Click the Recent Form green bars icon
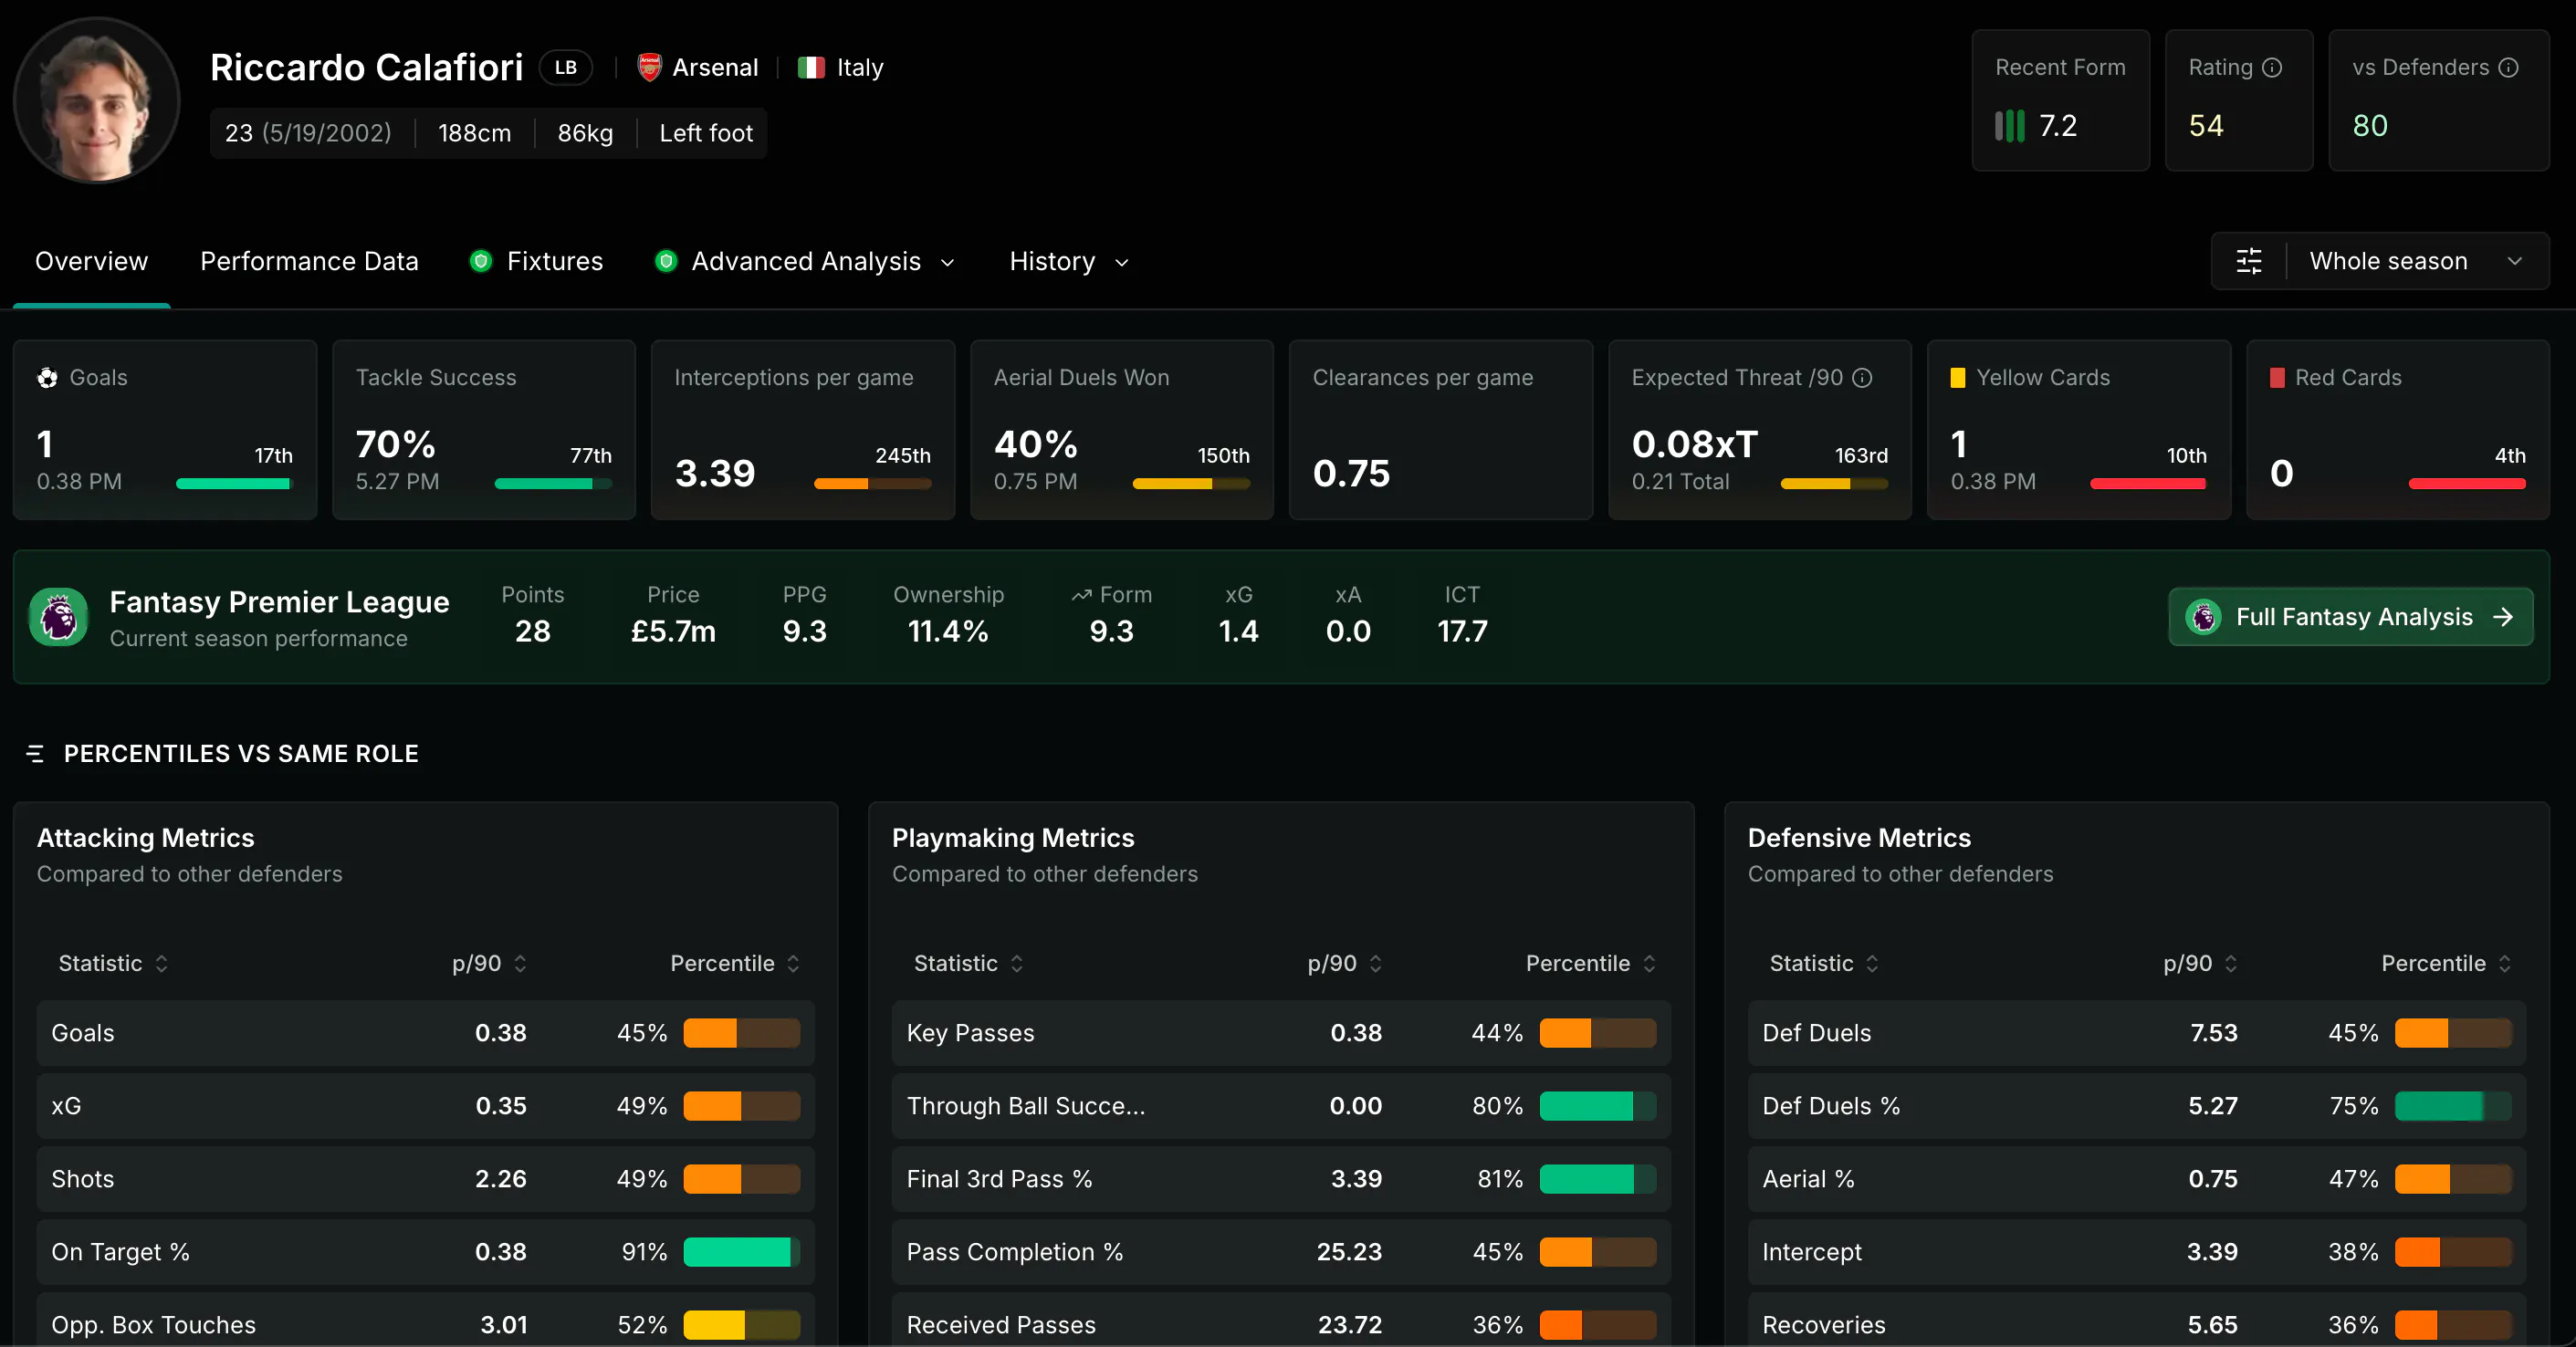Screen dimensions: 2576x1347 pos(2009,126)
